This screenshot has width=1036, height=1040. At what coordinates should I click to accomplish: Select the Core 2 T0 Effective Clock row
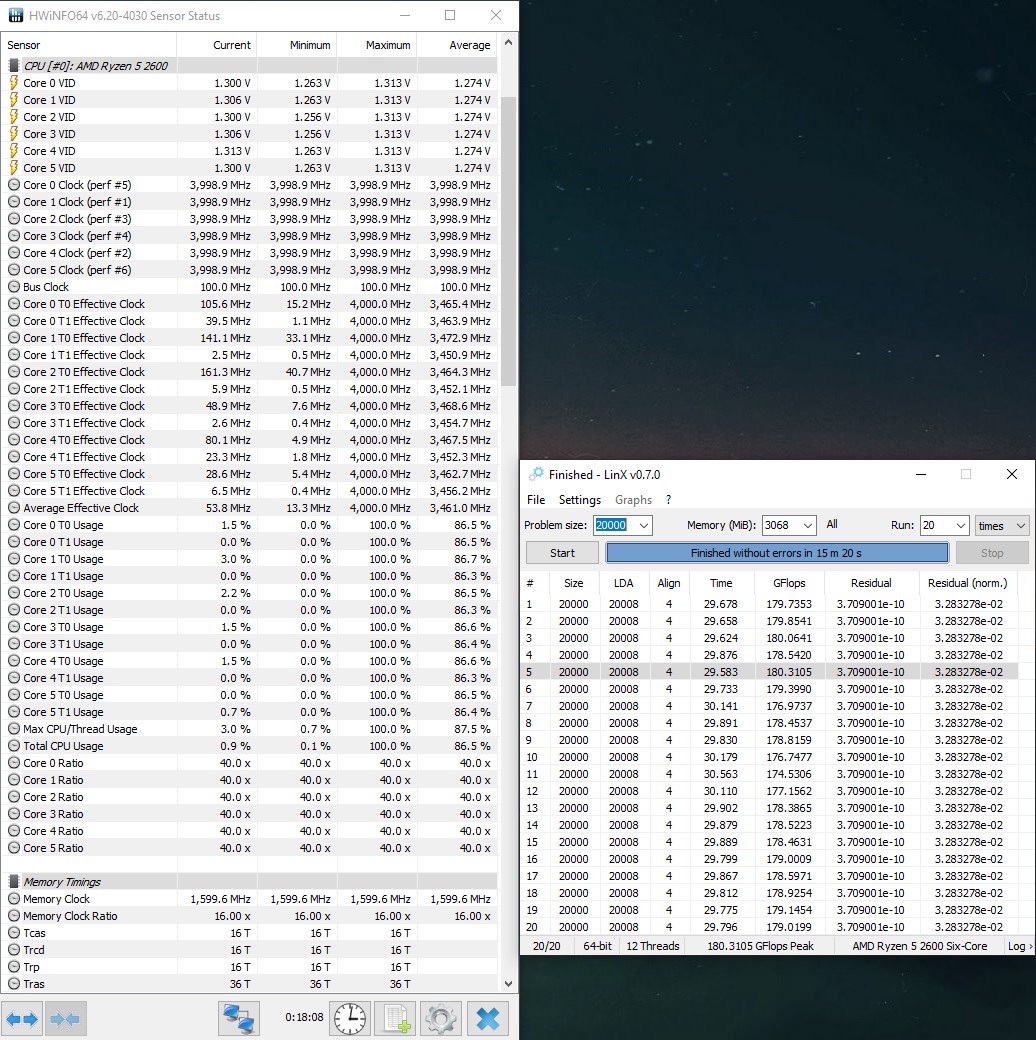tap(249, 371)
